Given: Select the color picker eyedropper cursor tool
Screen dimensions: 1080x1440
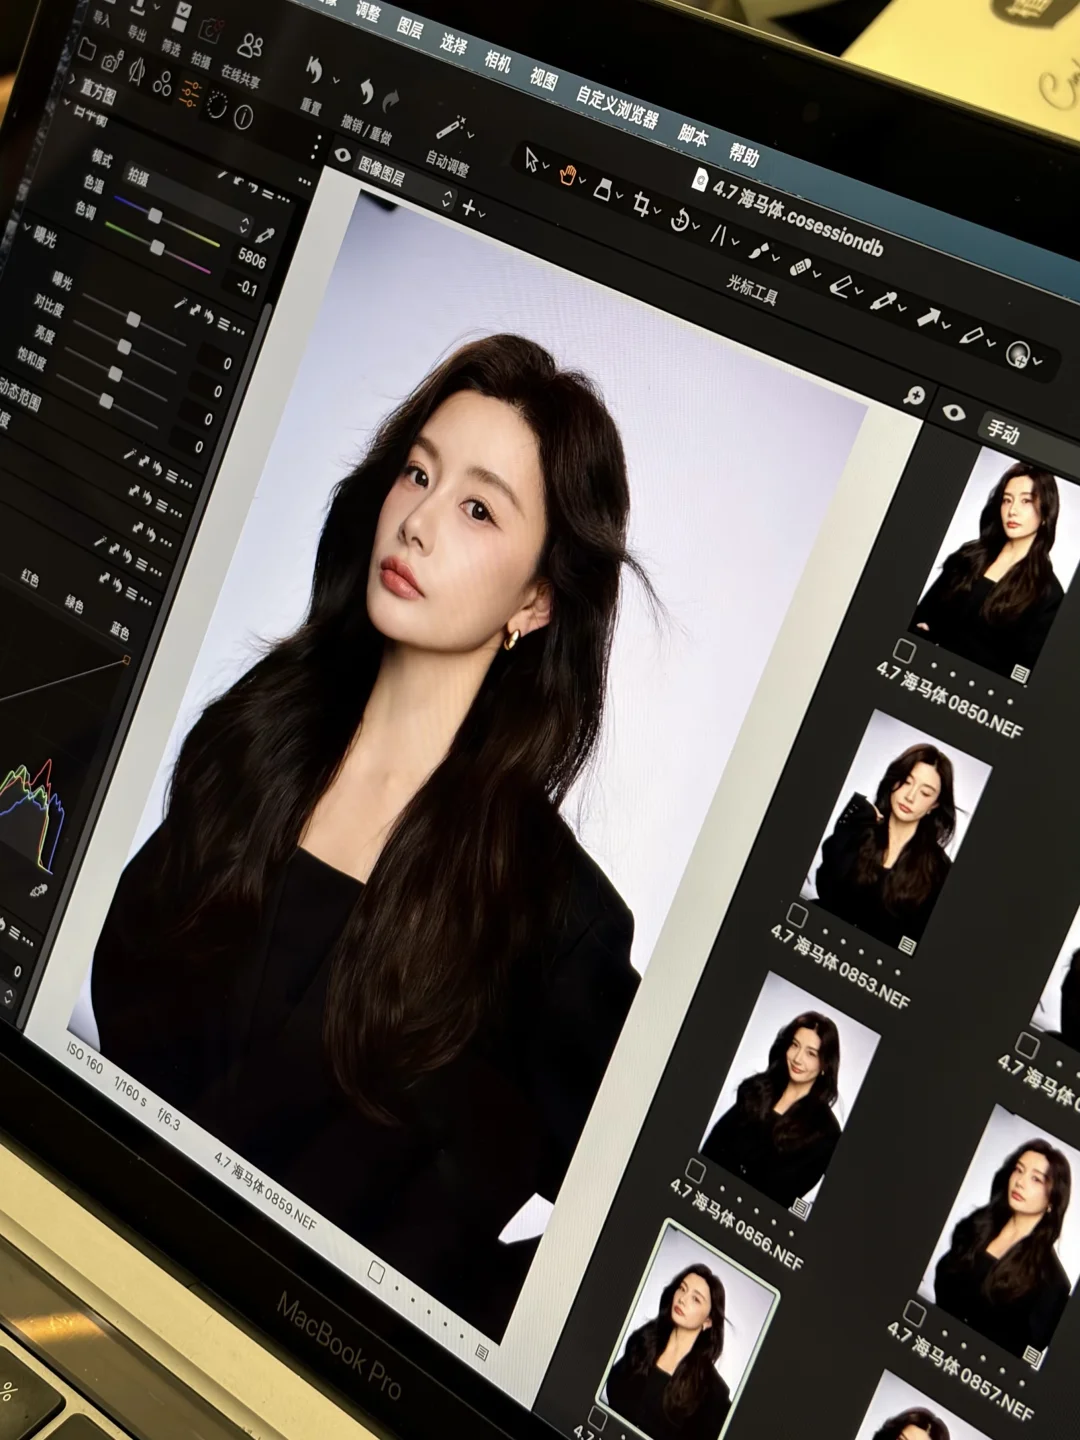Looking at the screenshot, I should point(884,301).
